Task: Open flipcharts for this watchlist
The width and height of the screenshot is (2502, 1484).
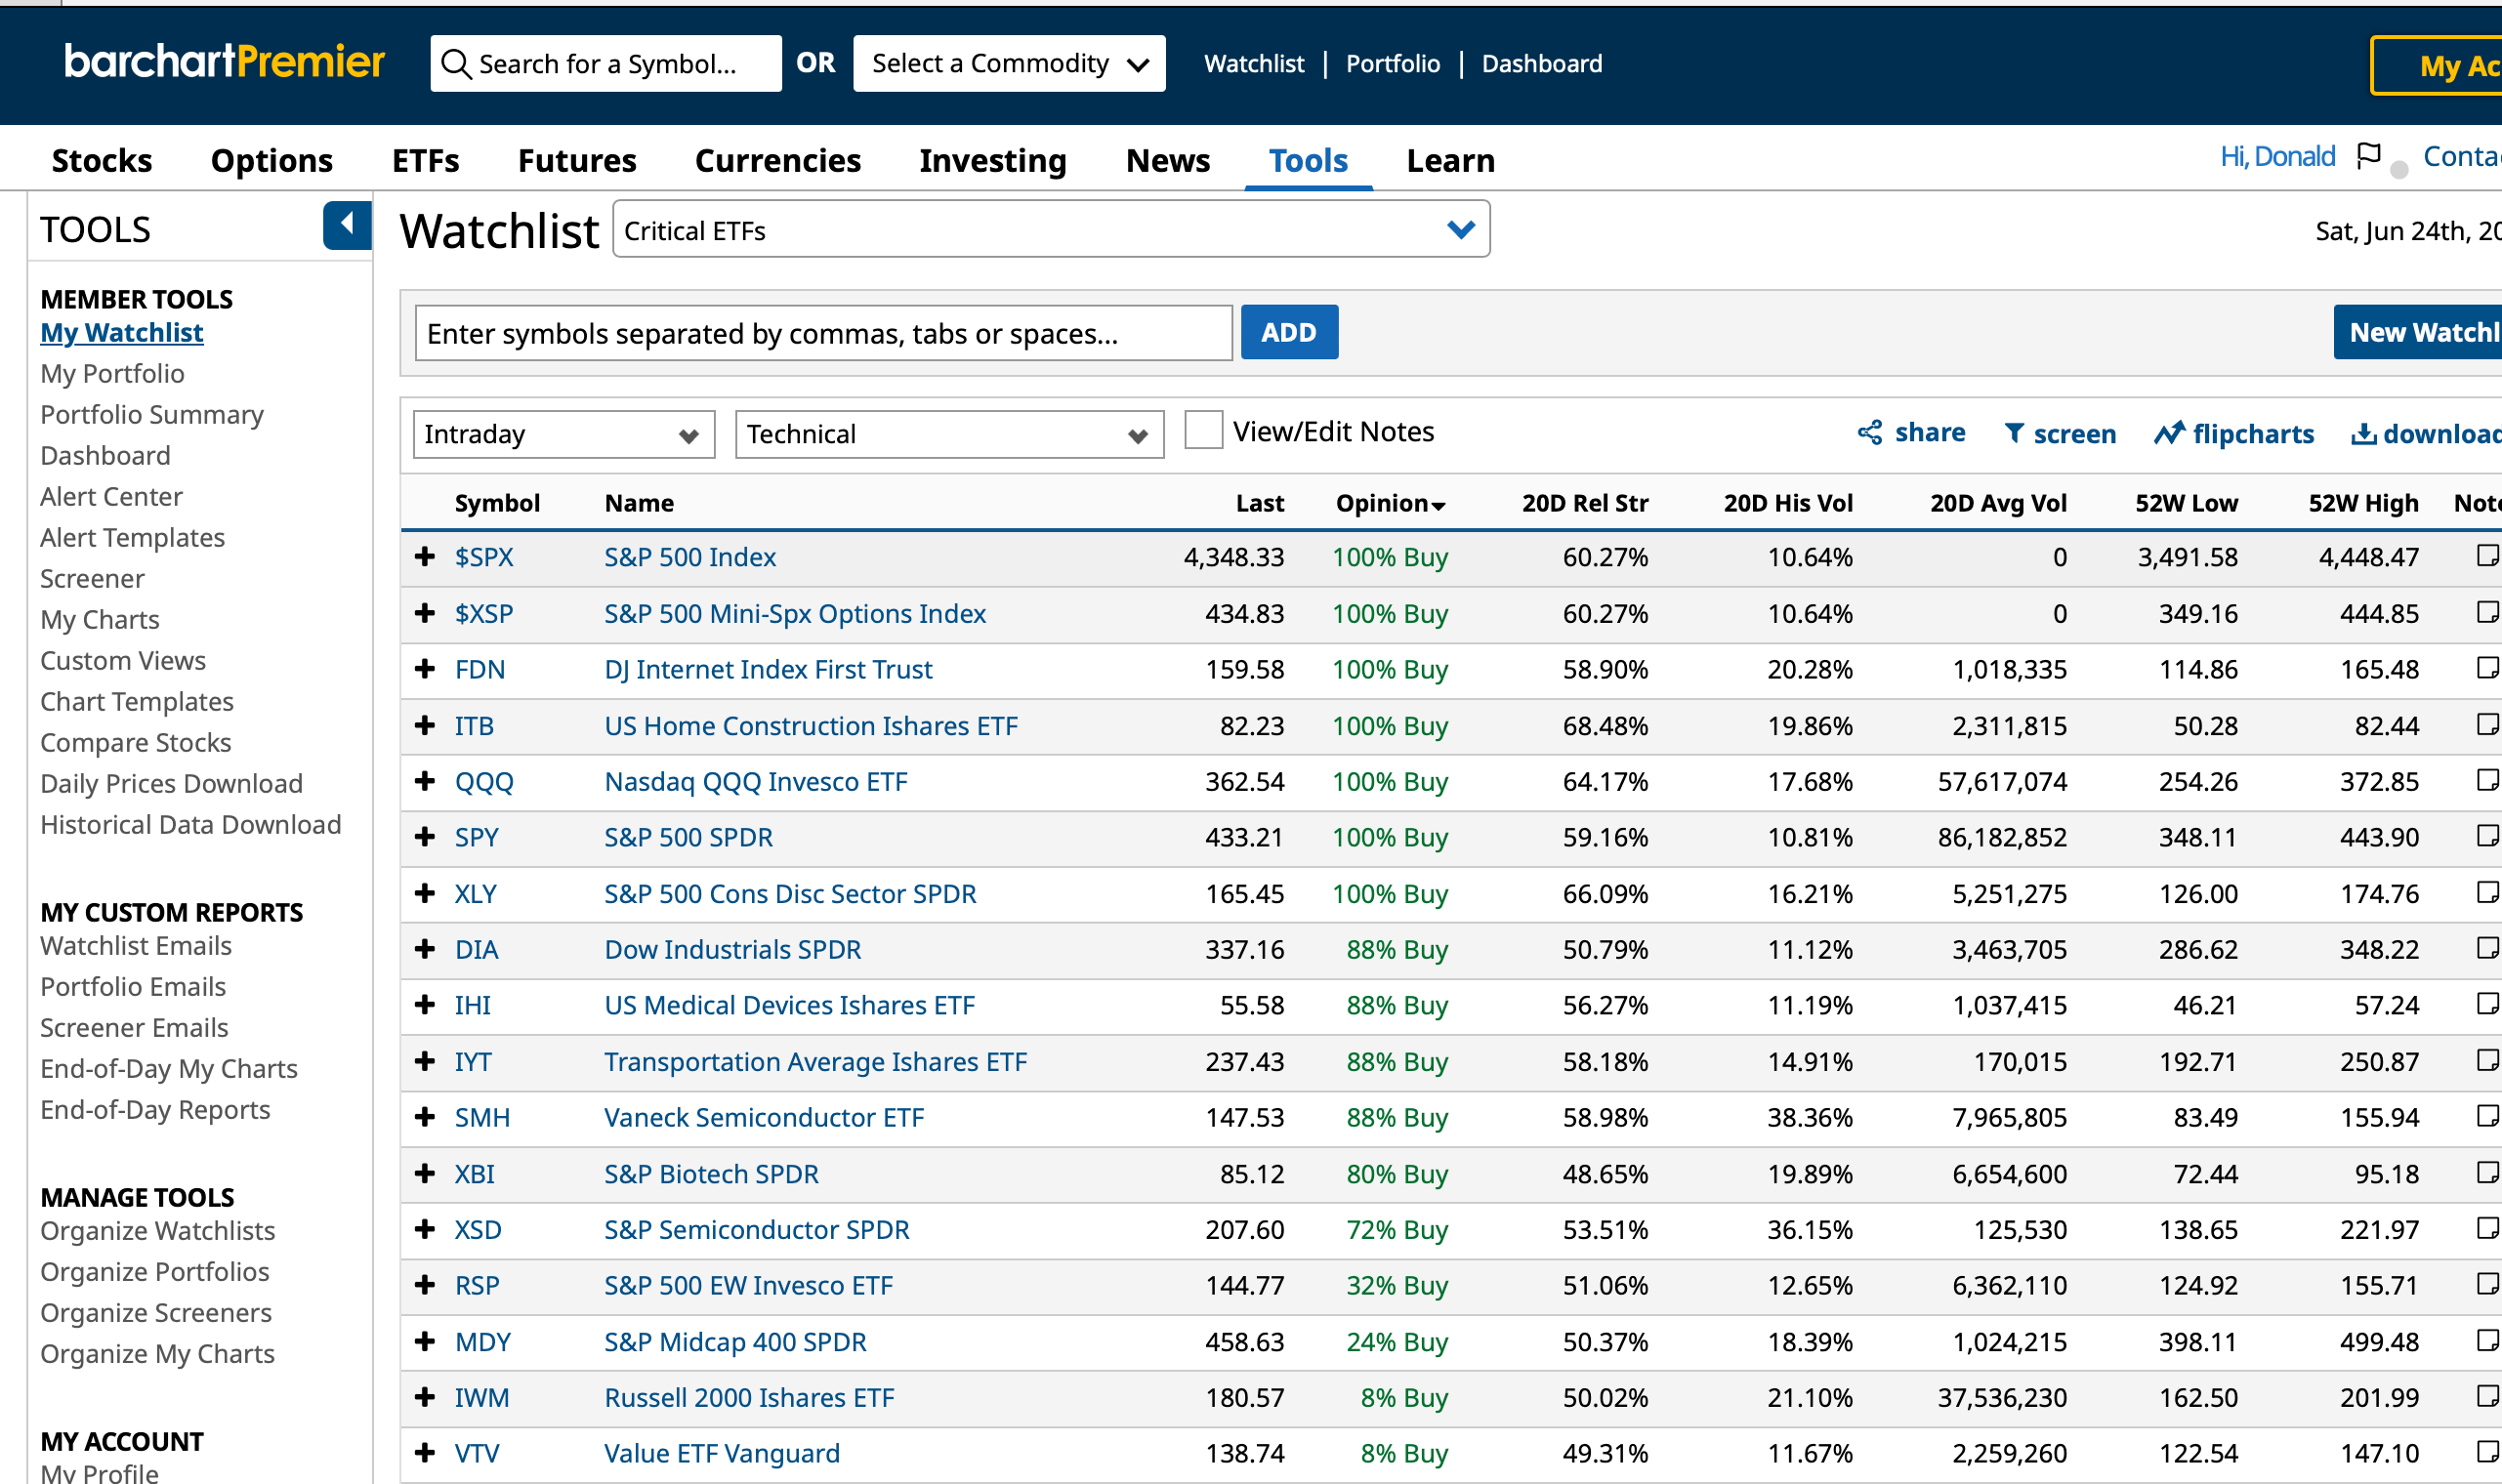Action: (2234, 434)
